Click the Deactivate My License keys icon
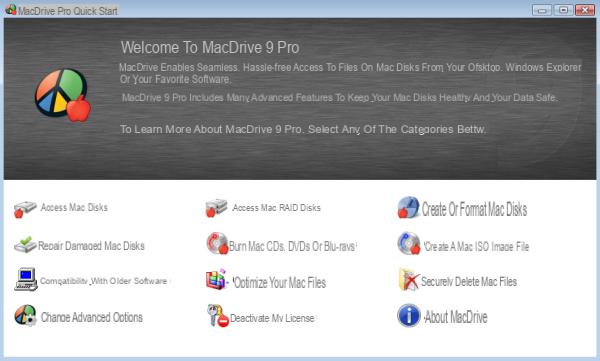Screen dimensions: 600x361 [217, 315]
